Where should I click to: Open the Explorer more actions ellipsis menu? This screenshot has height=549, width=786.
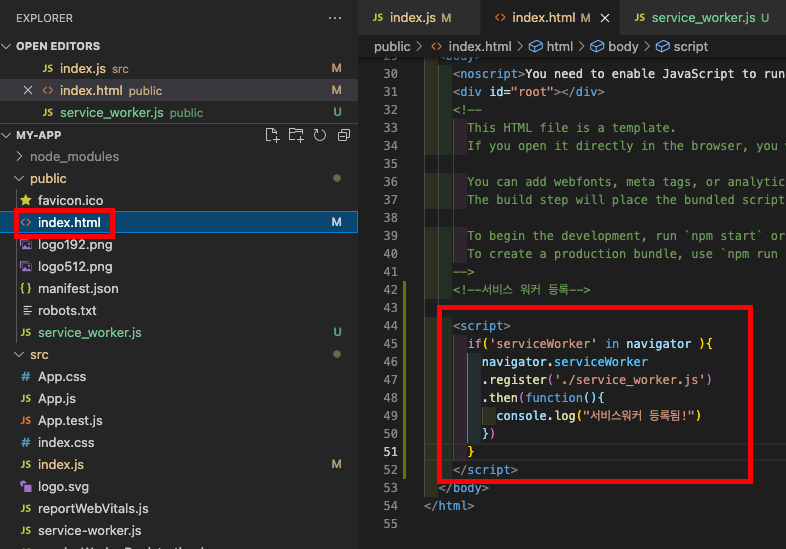tap(335, 18)
